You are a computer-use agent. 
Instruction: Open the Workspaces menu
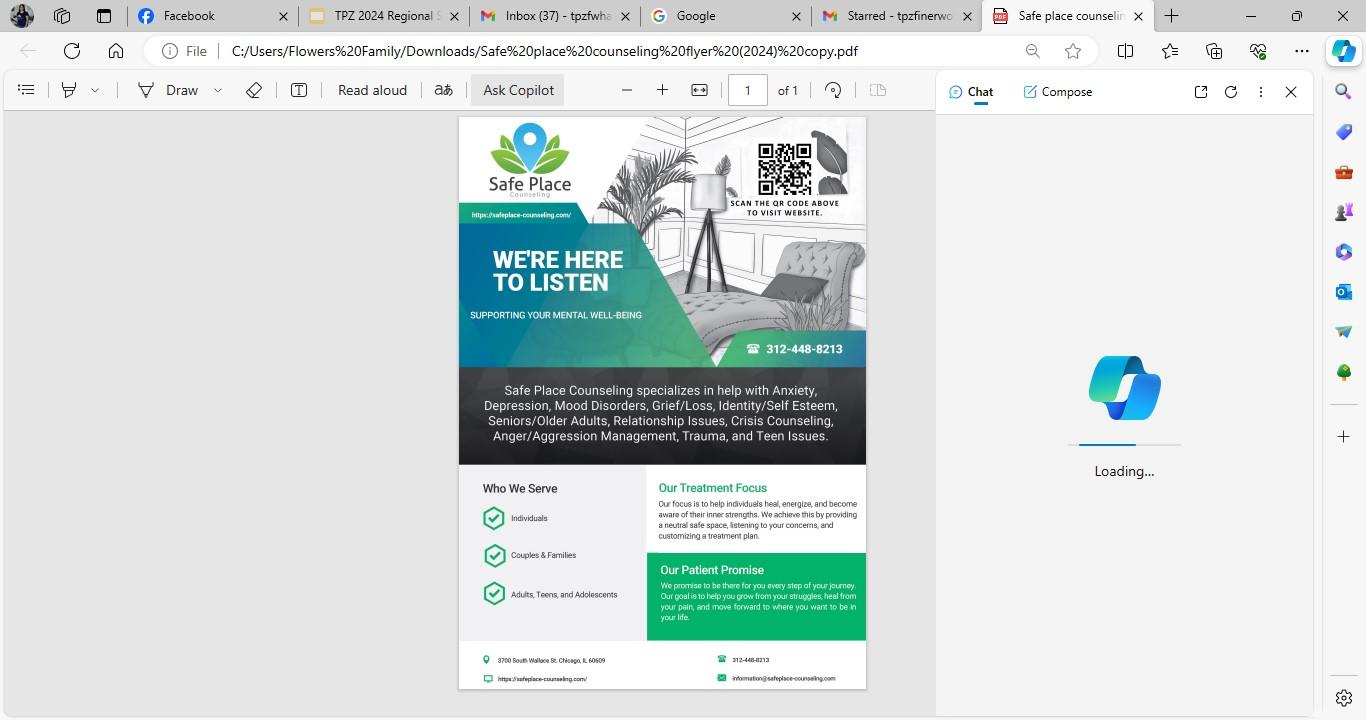[62, 16]
